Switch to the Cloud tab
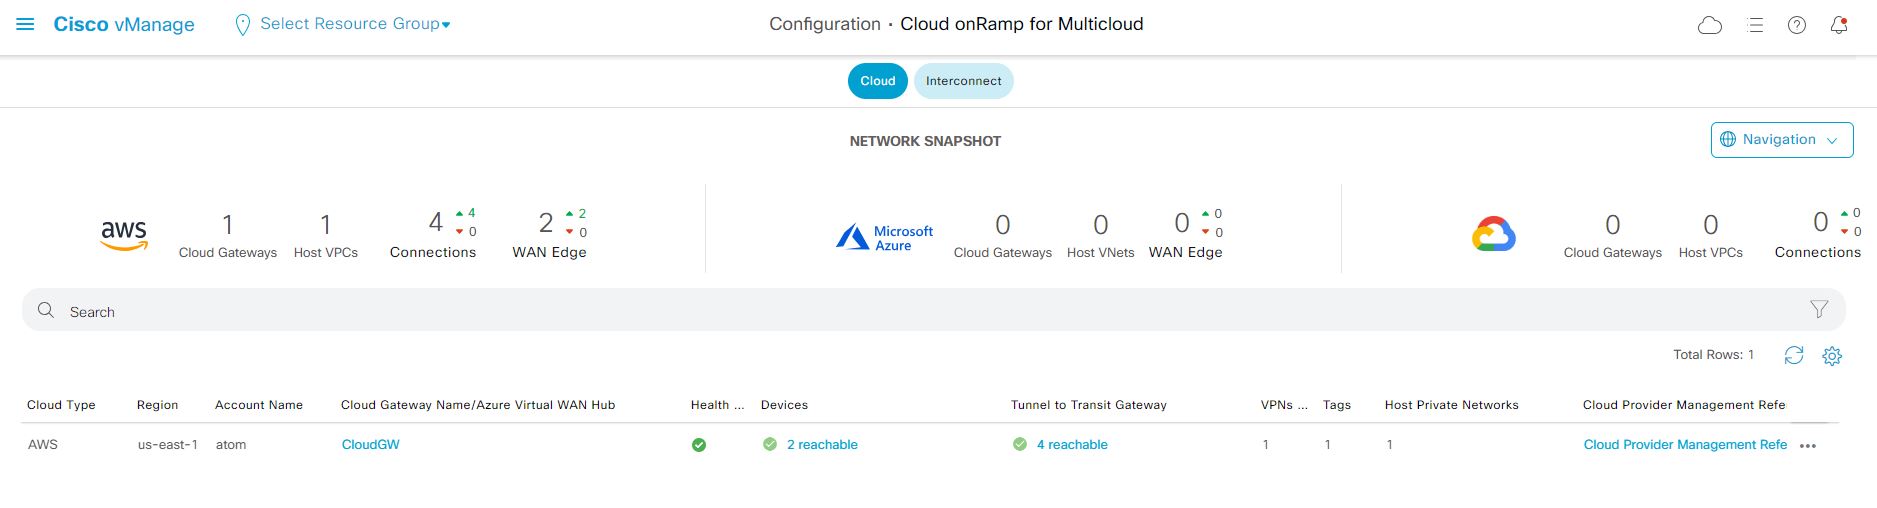The image size is (1877, 508). (x=878, y=81)
